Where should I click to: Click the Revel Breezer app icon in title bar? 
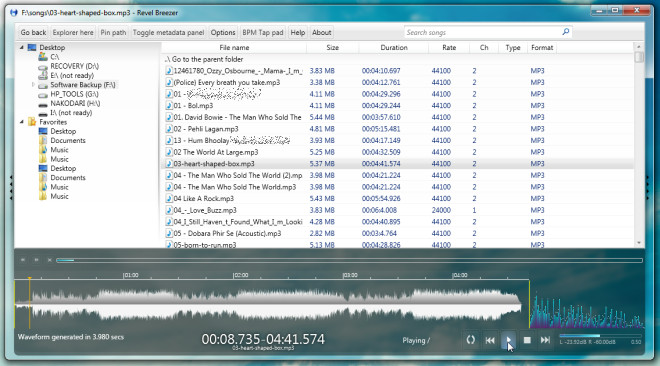point(14,13)
